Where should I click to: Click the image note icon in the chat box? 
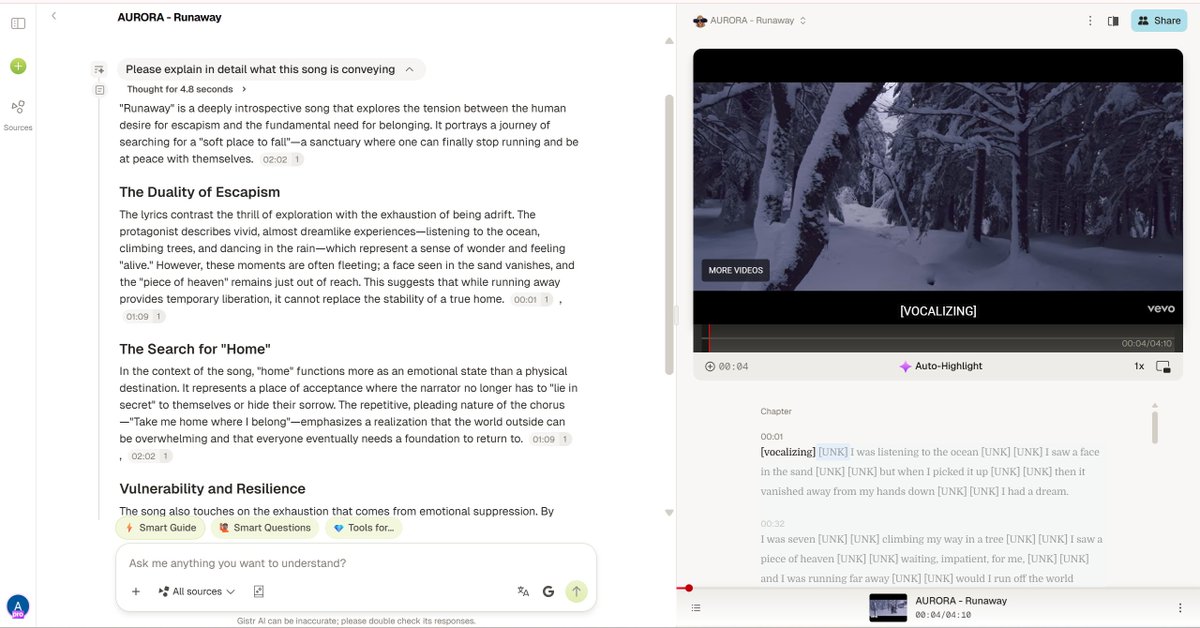259,592
